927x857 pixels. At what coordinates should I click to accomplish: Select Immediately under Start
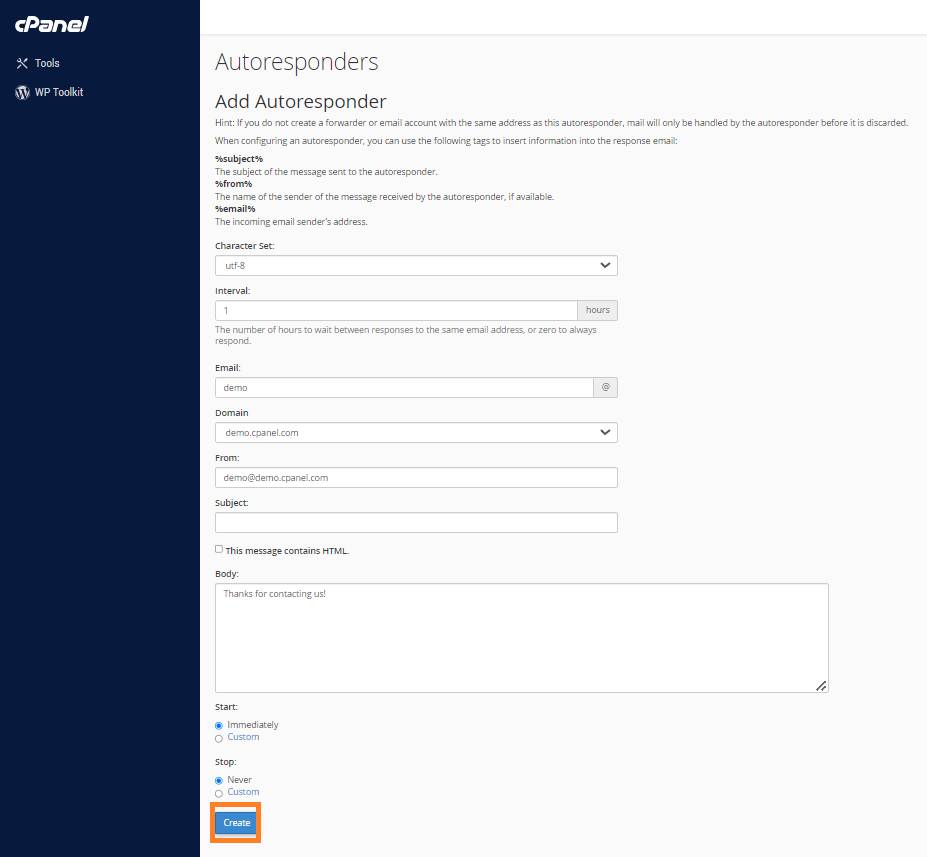click(219, 725)
